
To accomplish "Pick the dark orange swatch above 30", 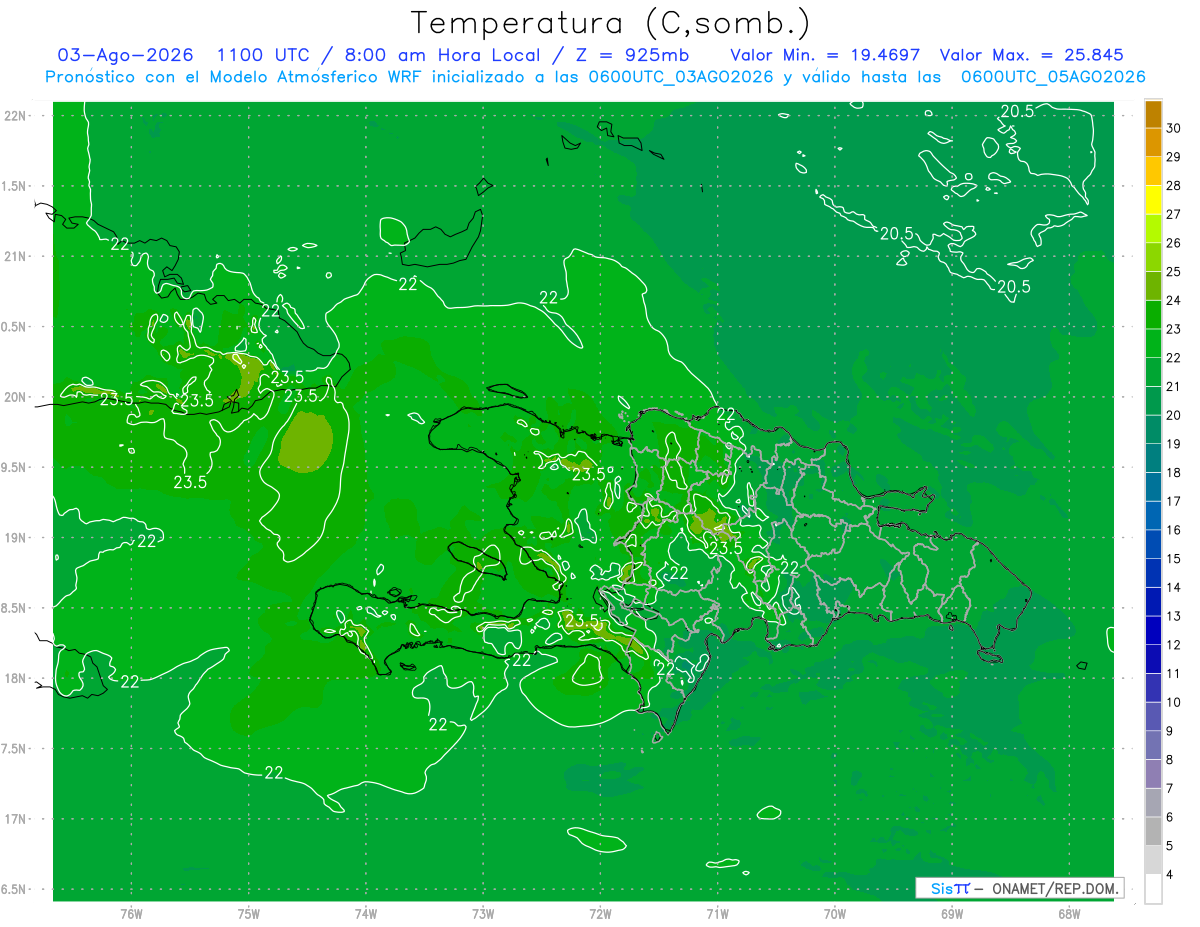I will point(1153,114).
